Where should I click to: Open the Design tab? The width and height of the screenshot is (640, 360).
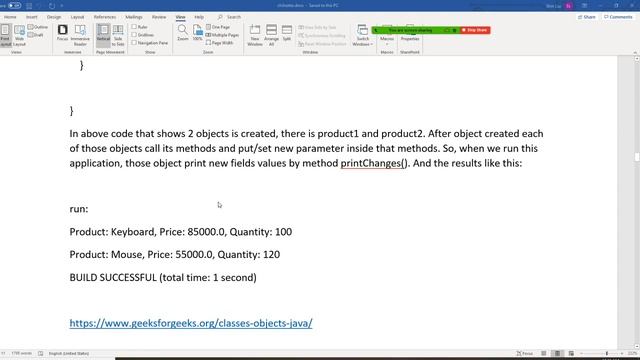click(54, 17)
